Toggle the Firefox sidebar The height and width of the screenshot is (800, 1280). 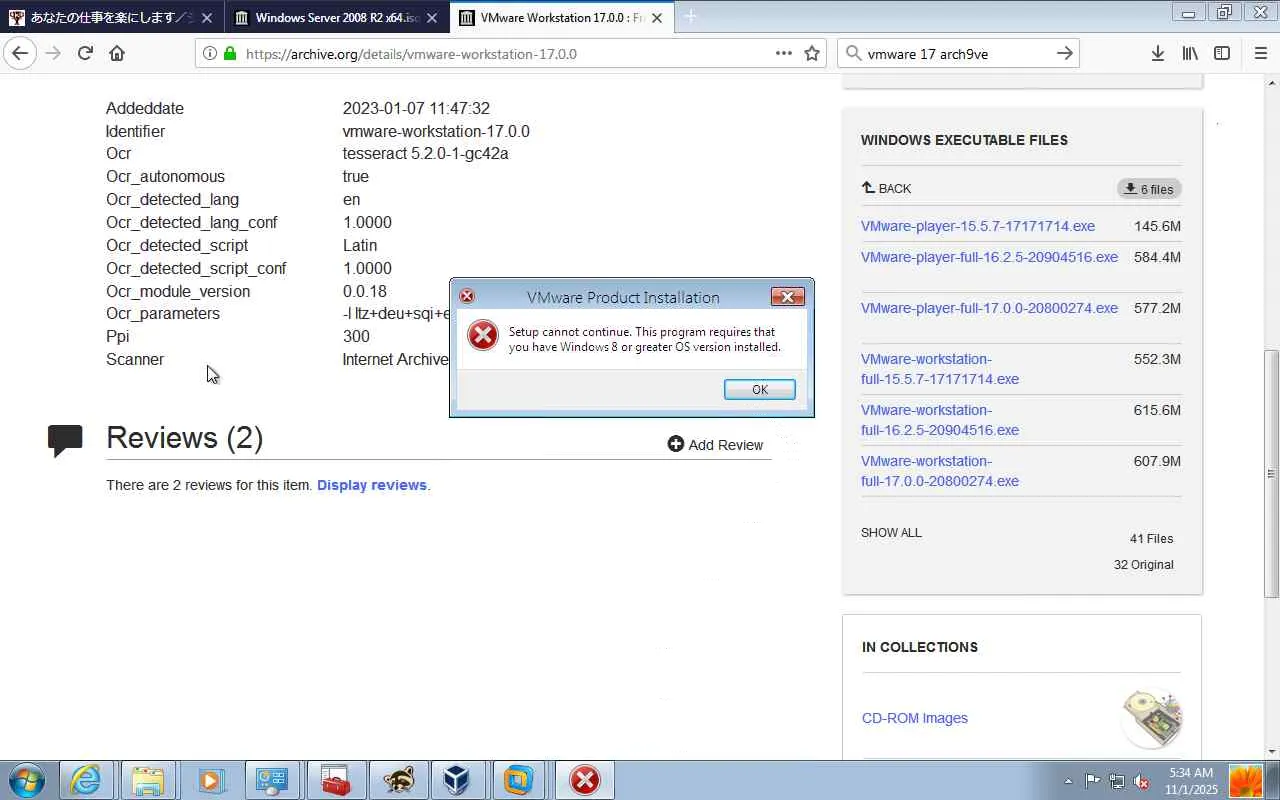coord(1222,54)
